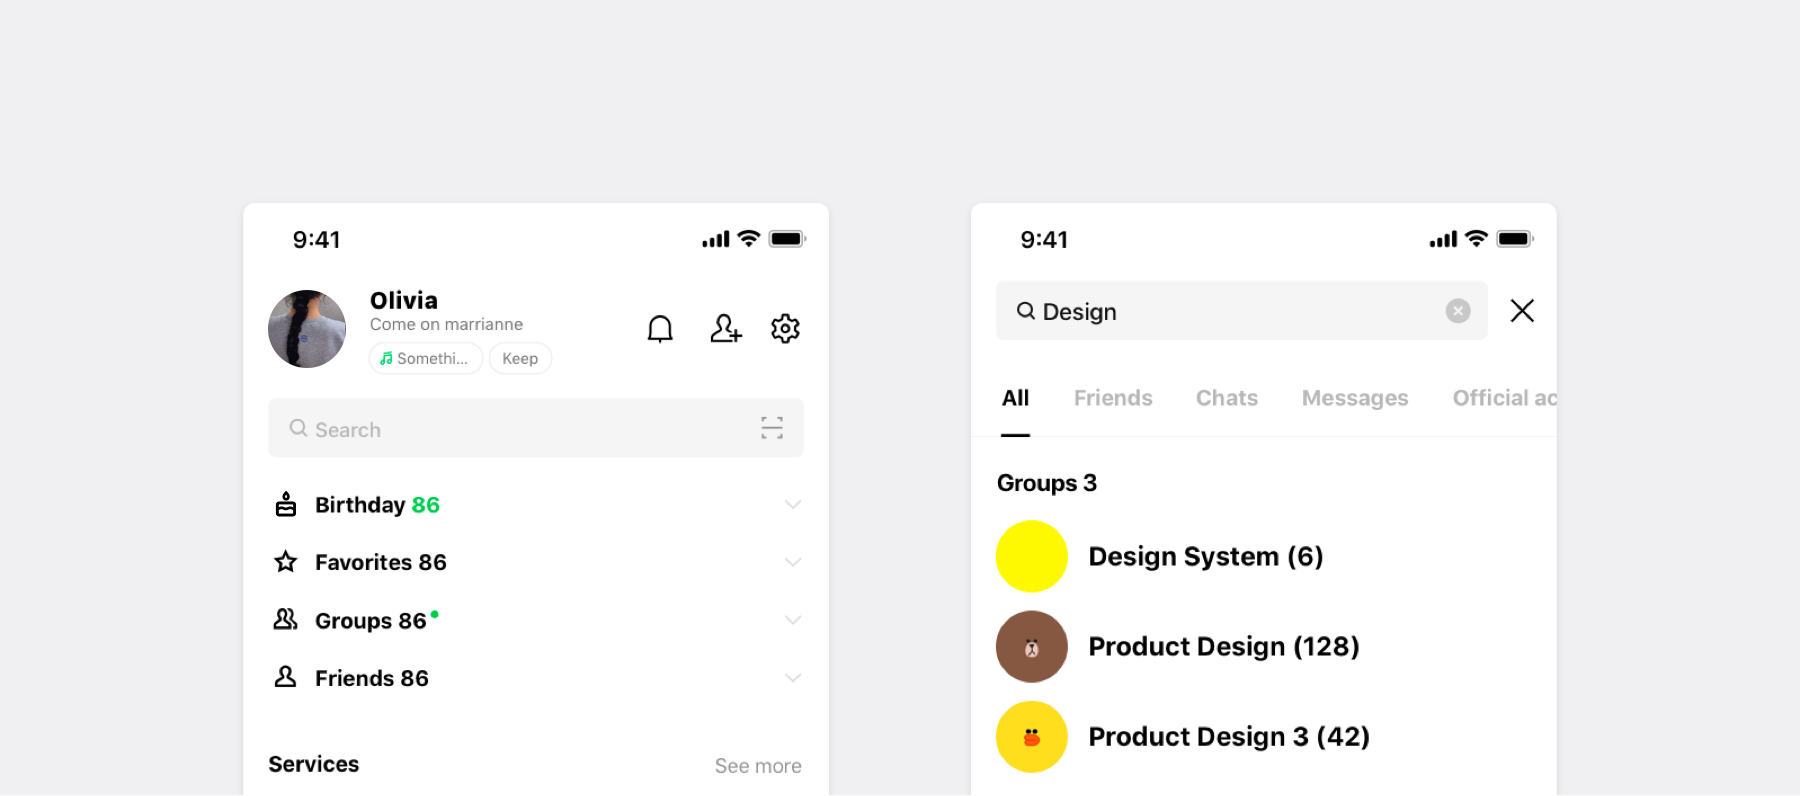1800x796 pixels.
Task: Switch to the Chats tab
Action: [x=1226, y=398]
